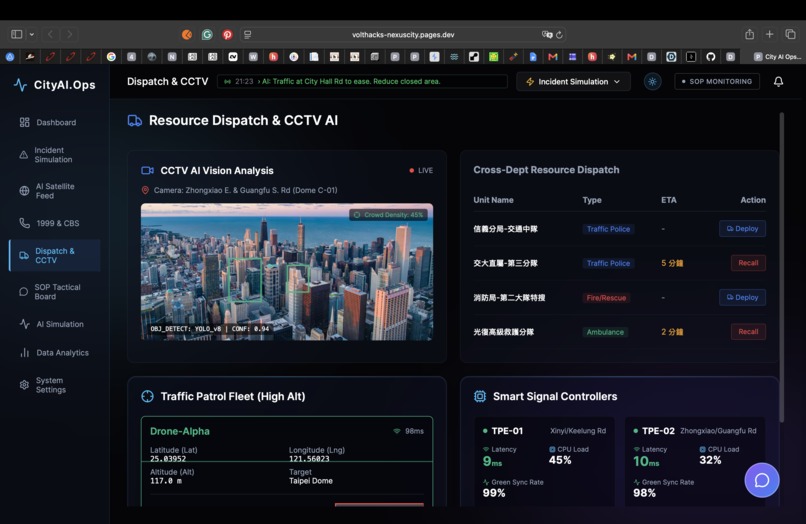806x524 pixels.
Task: Select the Drone-Alpha card title
Action: [180, 431]
